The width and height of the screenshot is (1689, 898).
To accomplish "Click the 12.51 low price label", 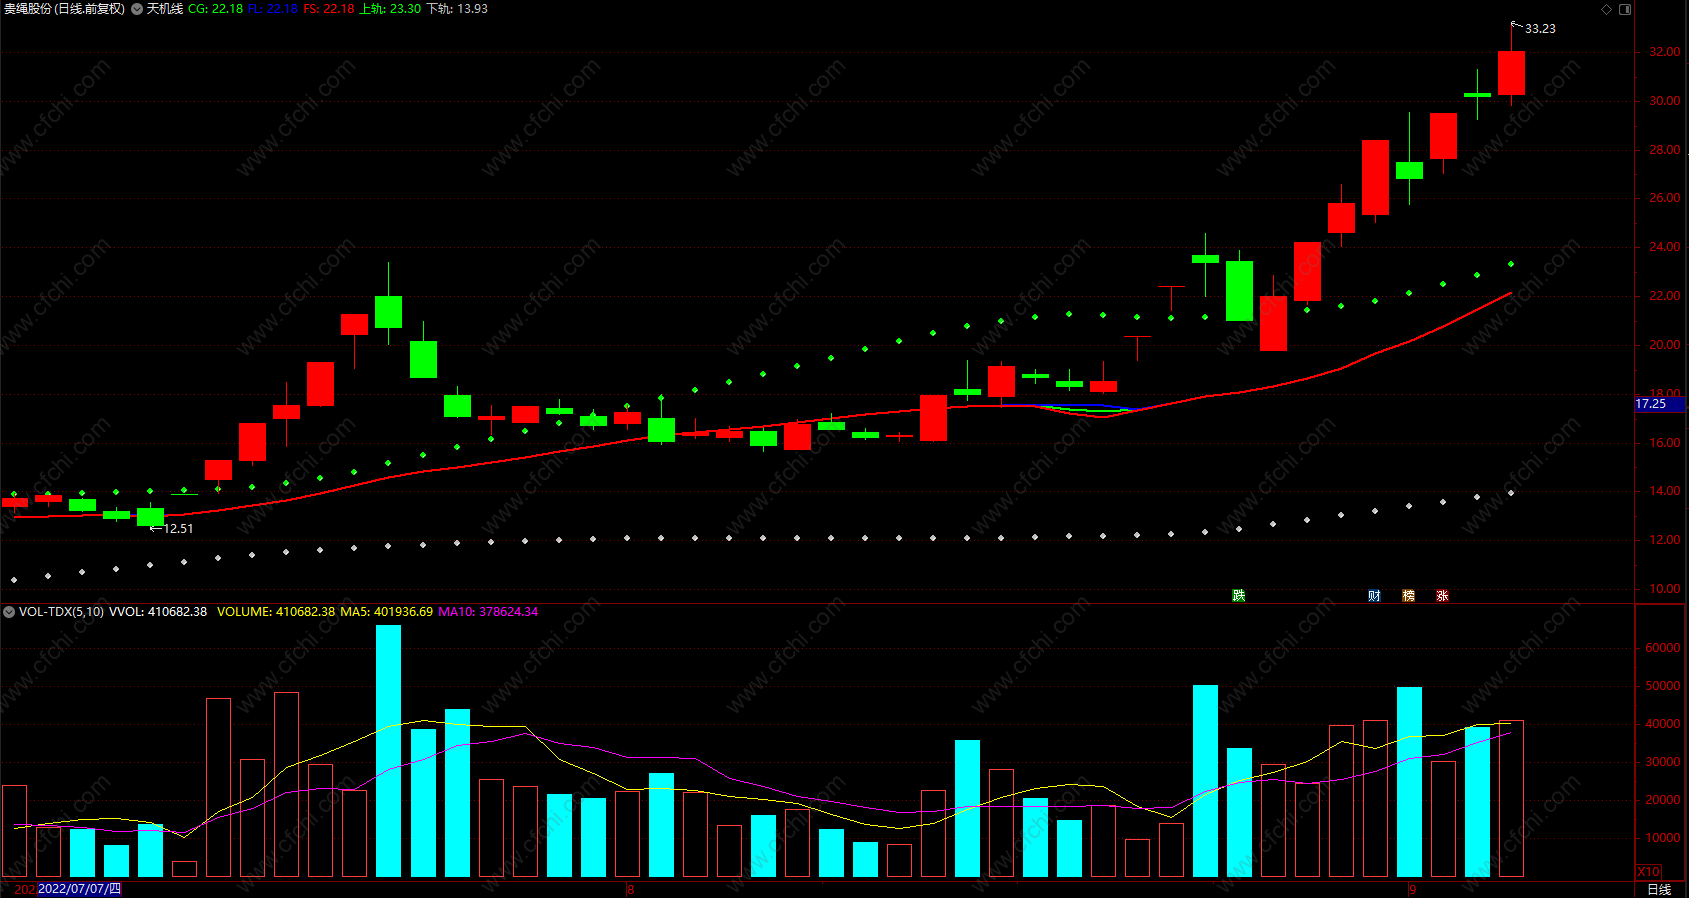I will coord(178,529).
